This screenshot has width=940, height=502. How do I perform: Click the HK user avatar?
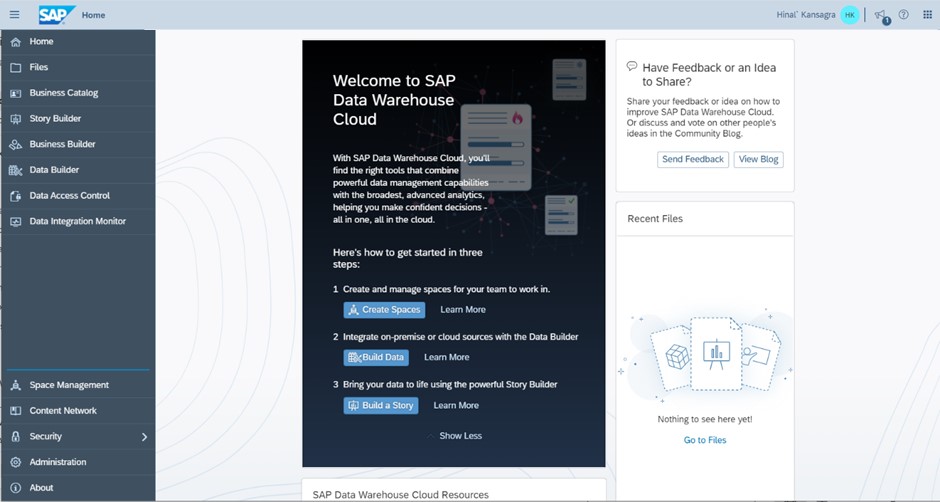(849, 15)
